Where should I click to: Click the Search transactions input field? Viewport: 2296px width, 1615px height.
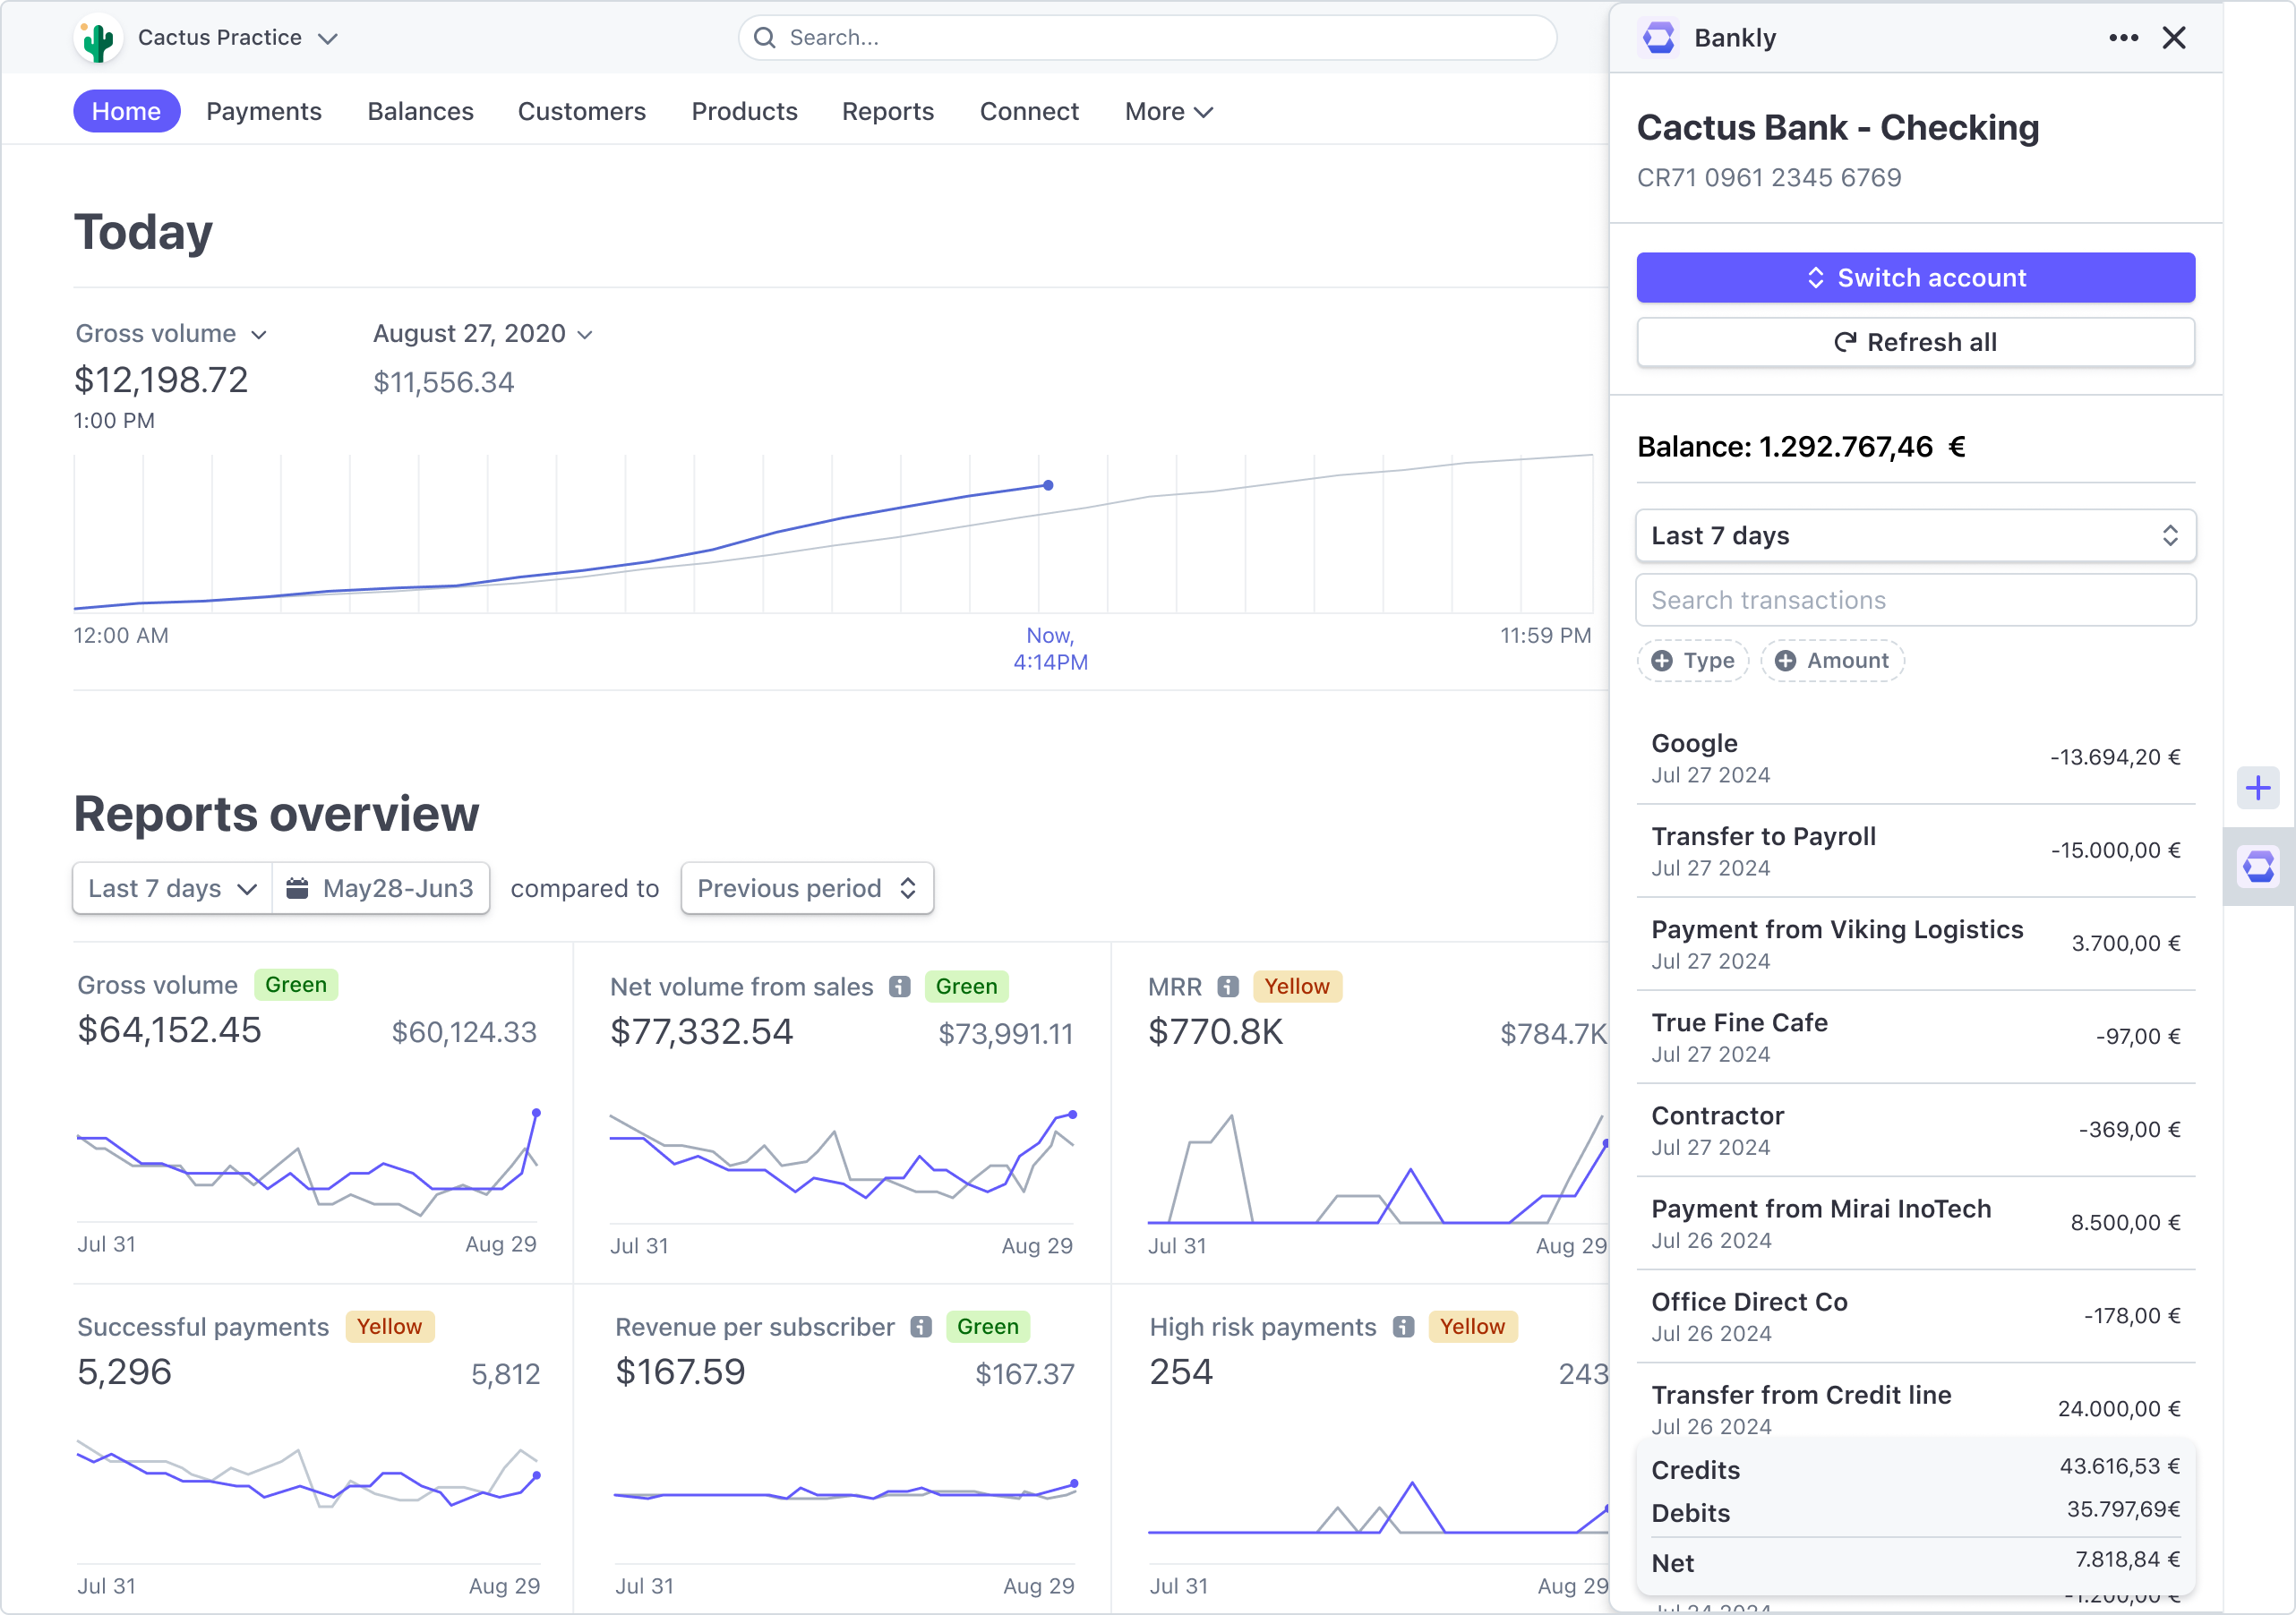pos(1914,599)
